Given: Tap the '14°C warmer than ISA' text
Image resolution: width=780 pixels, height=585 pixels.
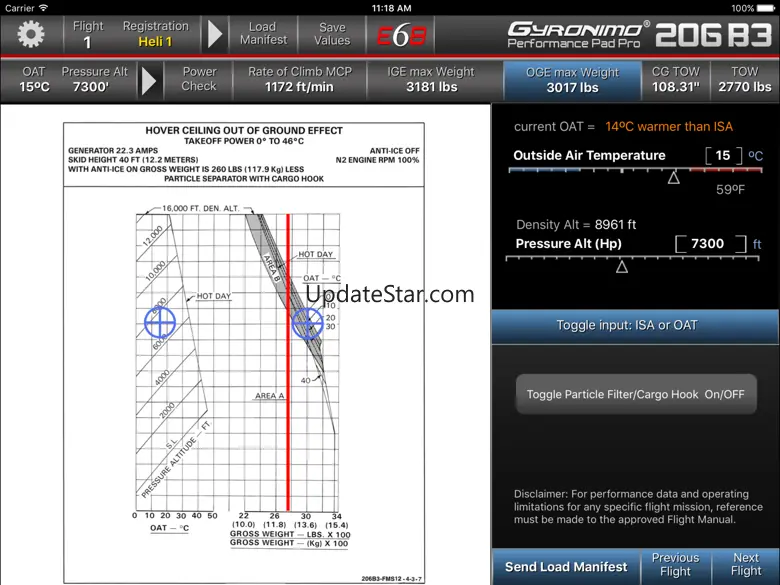Looking at the screenshot, I should (x=669, y=127).
